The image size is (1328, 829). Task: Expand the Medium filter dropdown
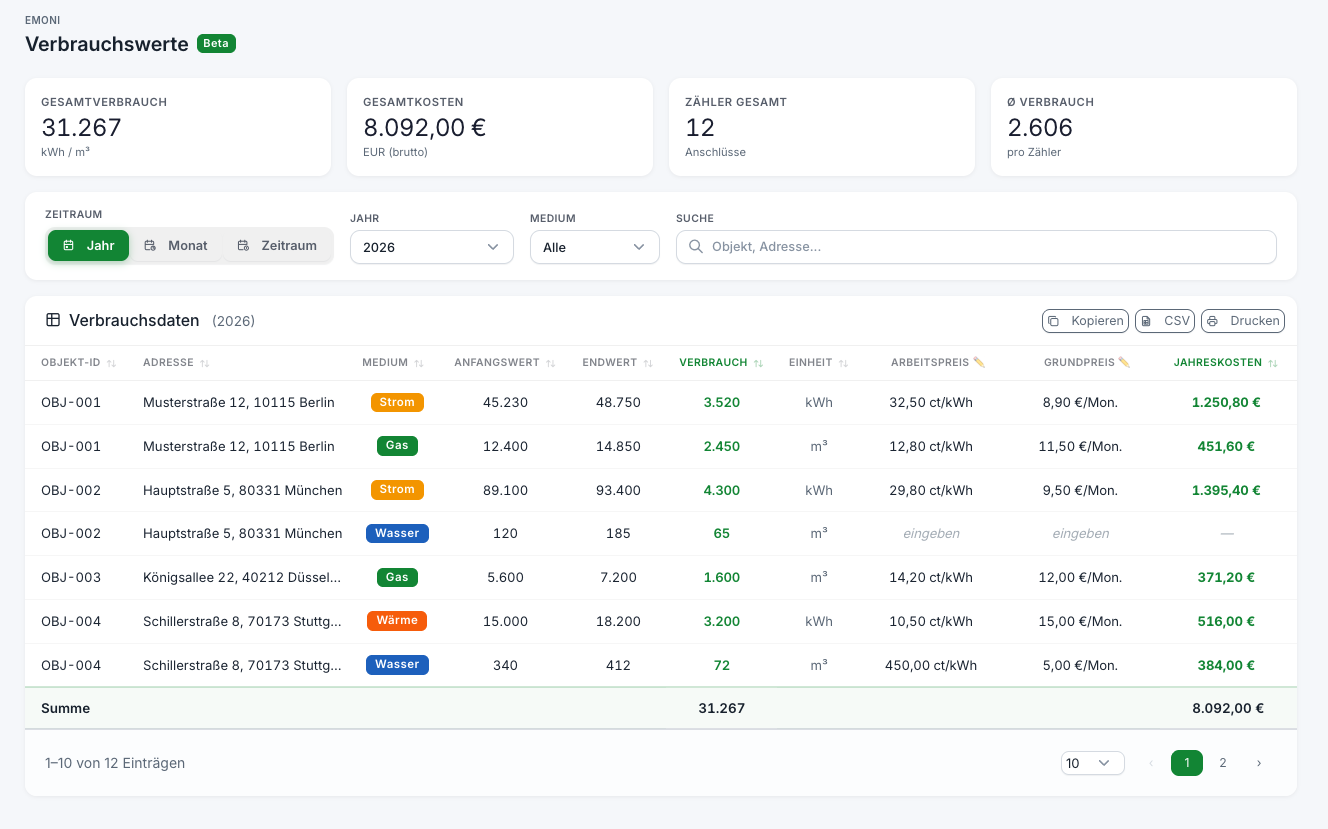[594, 247]
